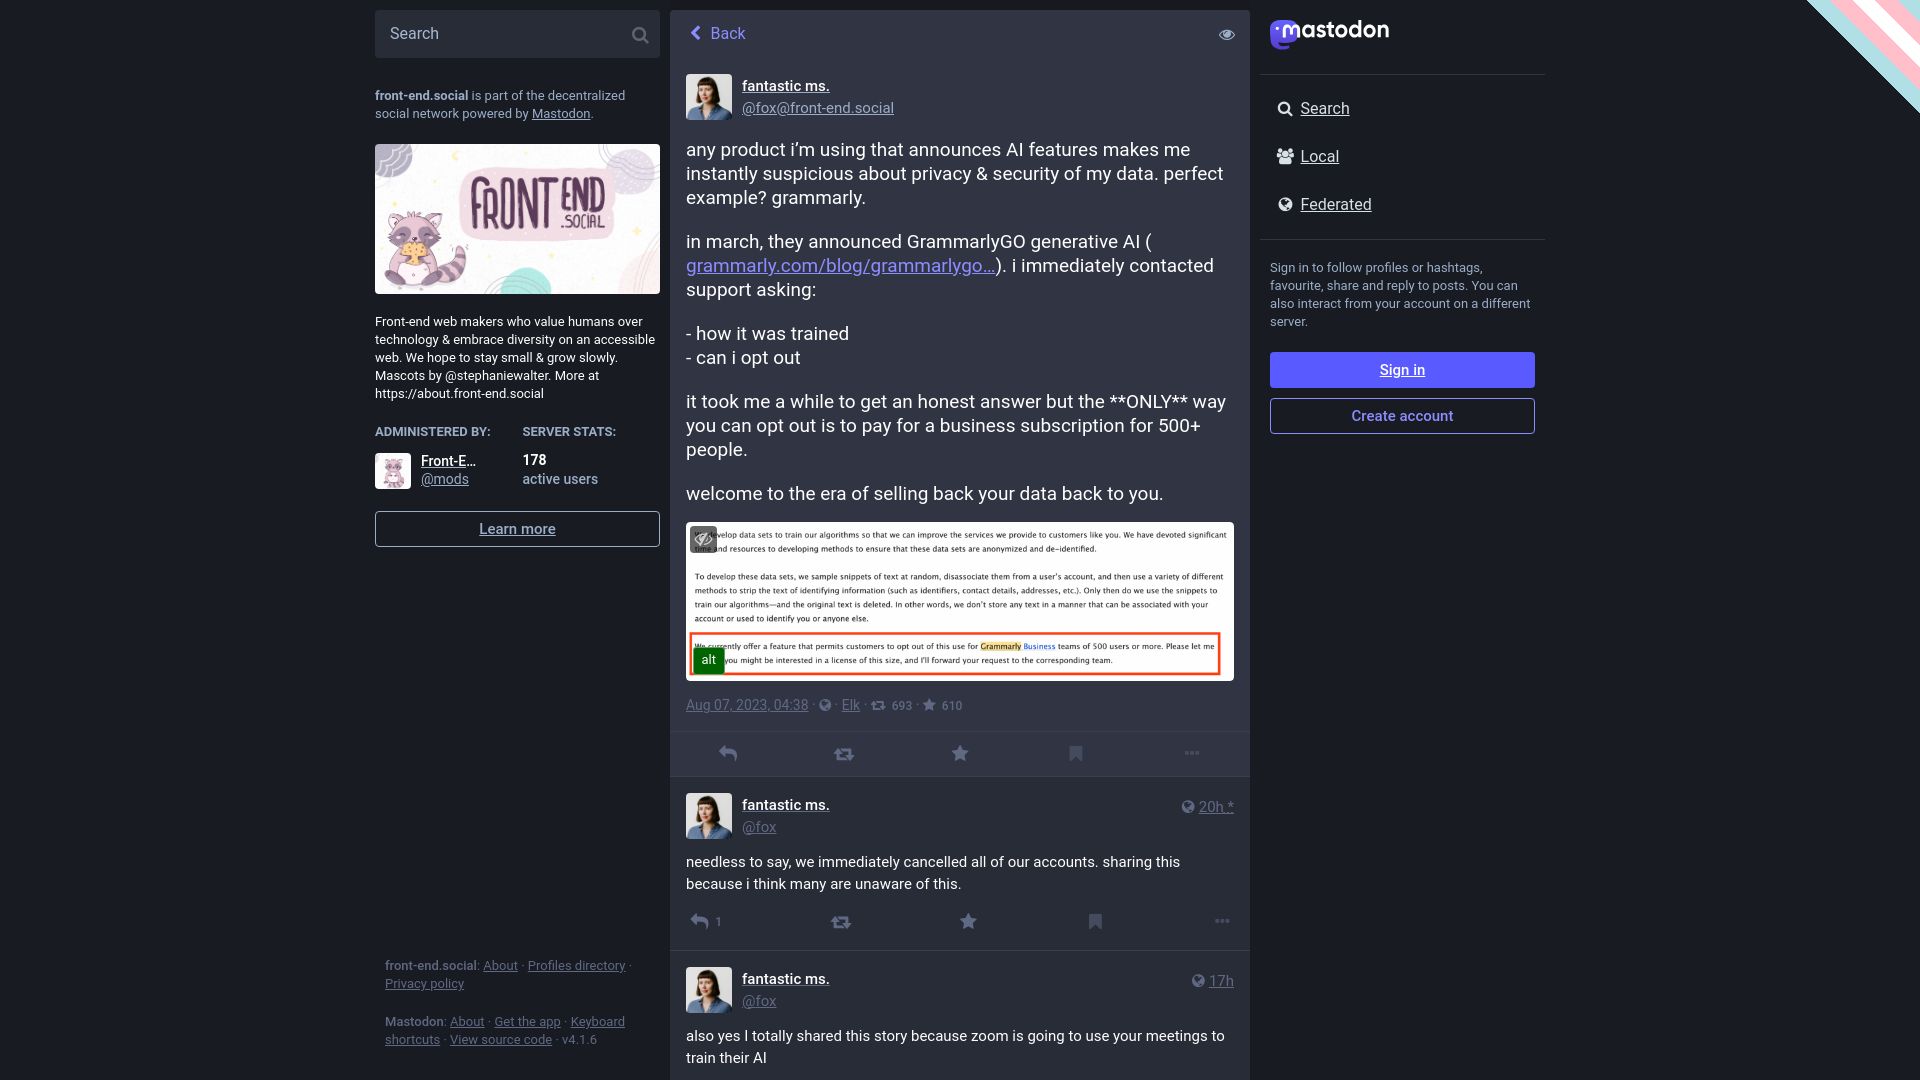
Task: View favourites count 610 on main post
Action: [x=942, y=706]
